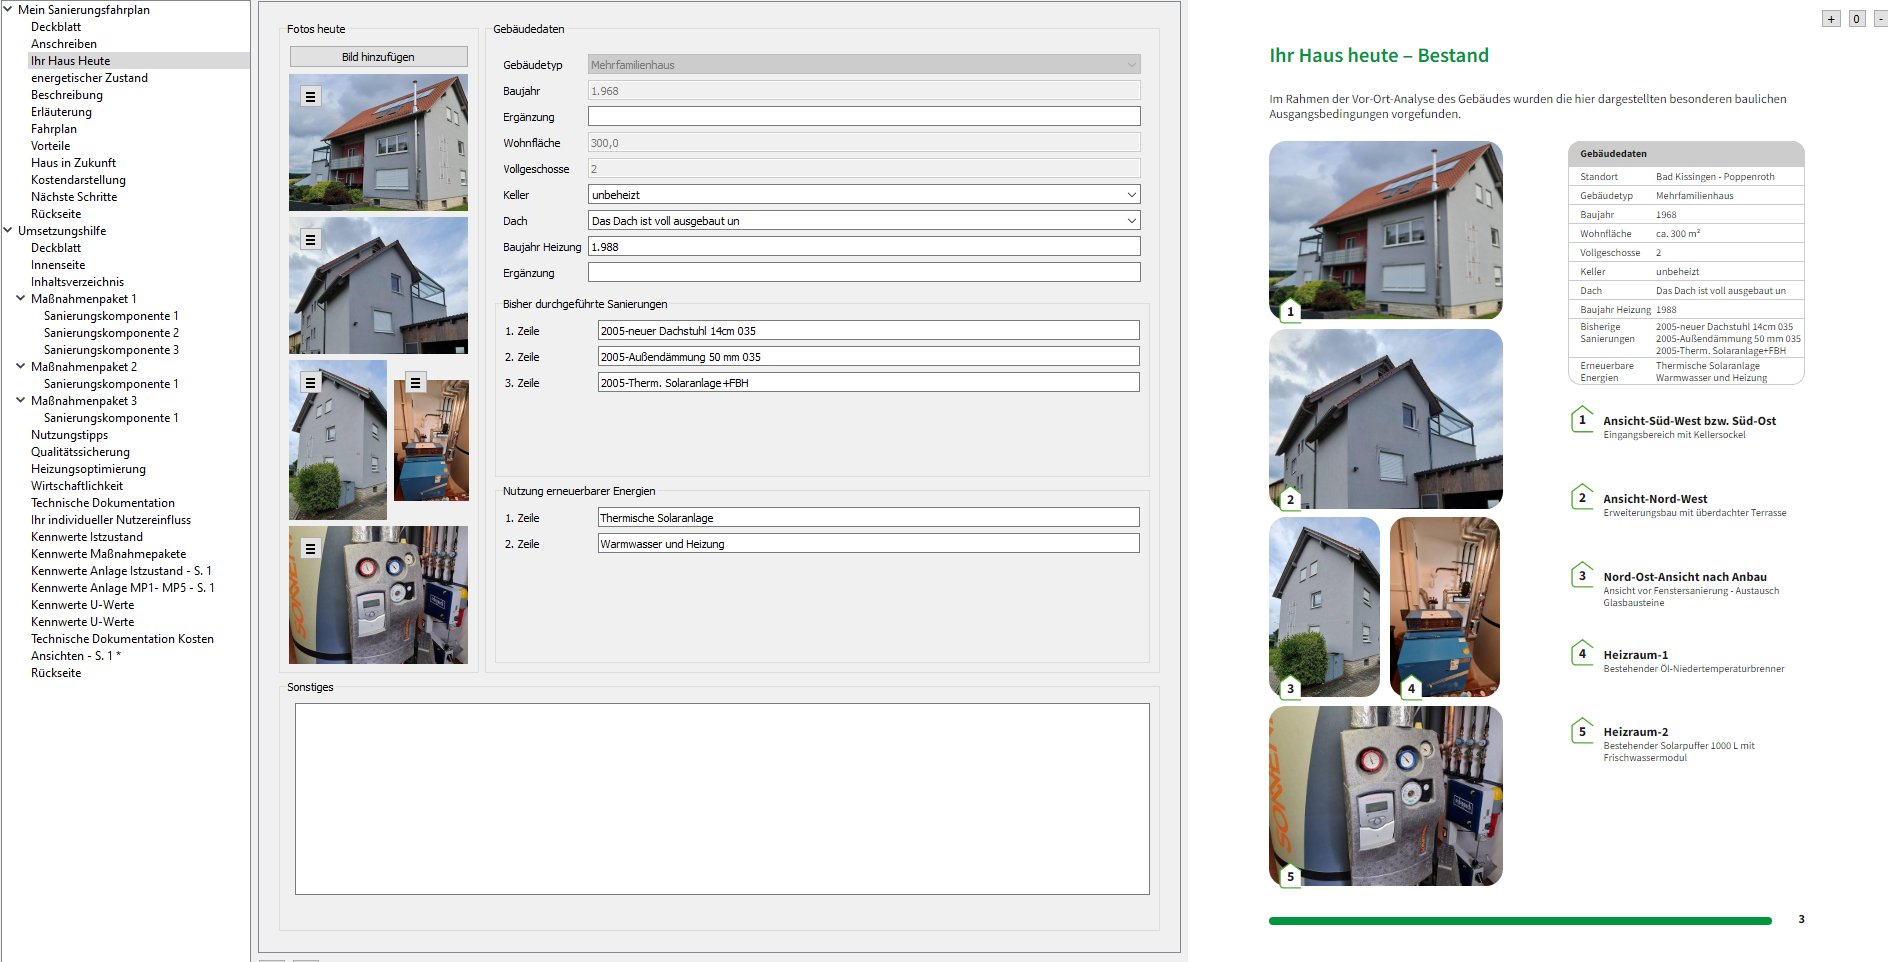The image size is (1888, 962).
Task: Reset preview zoom with 0 button
Action: (x=1857, y=19)
